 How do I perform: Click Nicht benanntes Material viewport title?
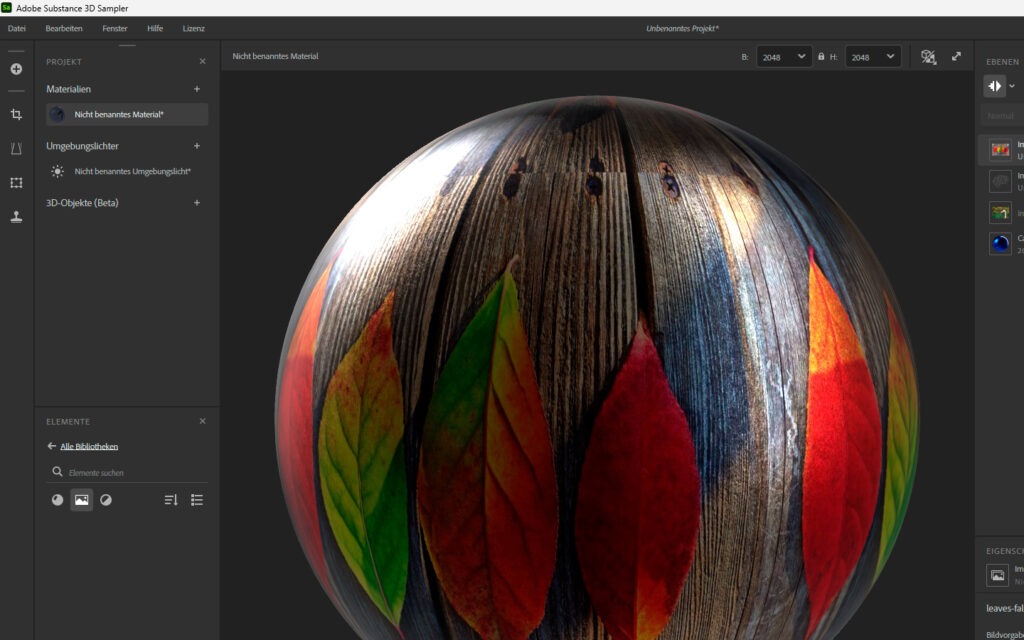point(276,56)
